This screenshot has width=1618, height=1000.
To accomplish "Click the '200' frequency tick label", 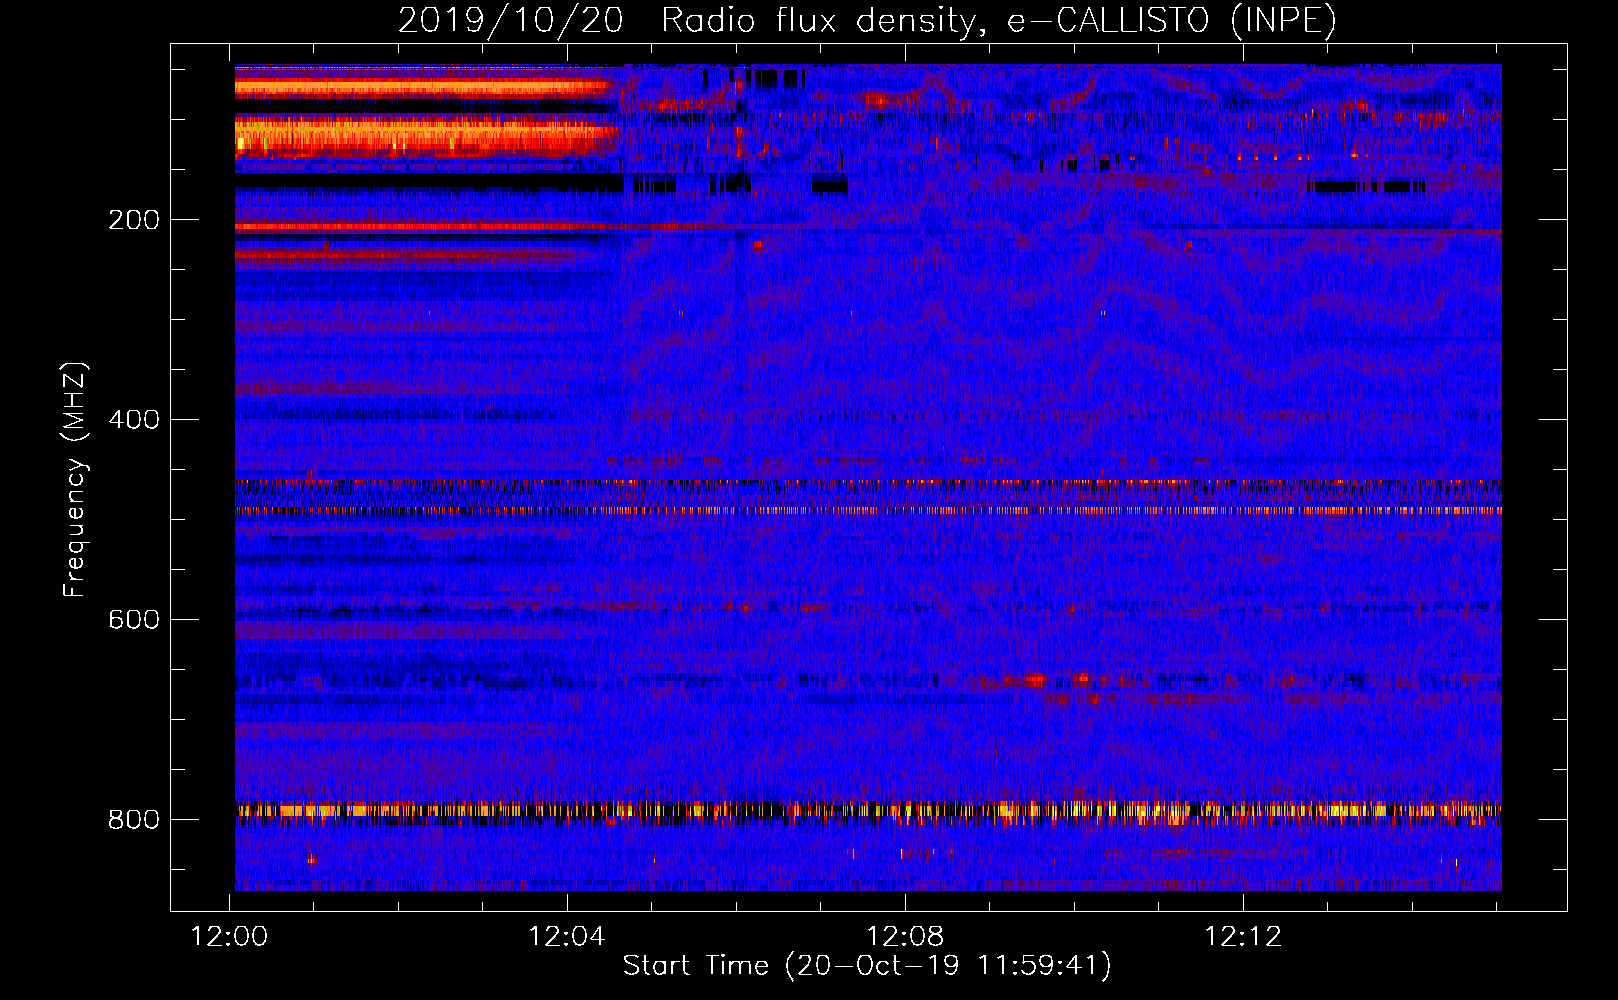I will [x=134, y=220].
